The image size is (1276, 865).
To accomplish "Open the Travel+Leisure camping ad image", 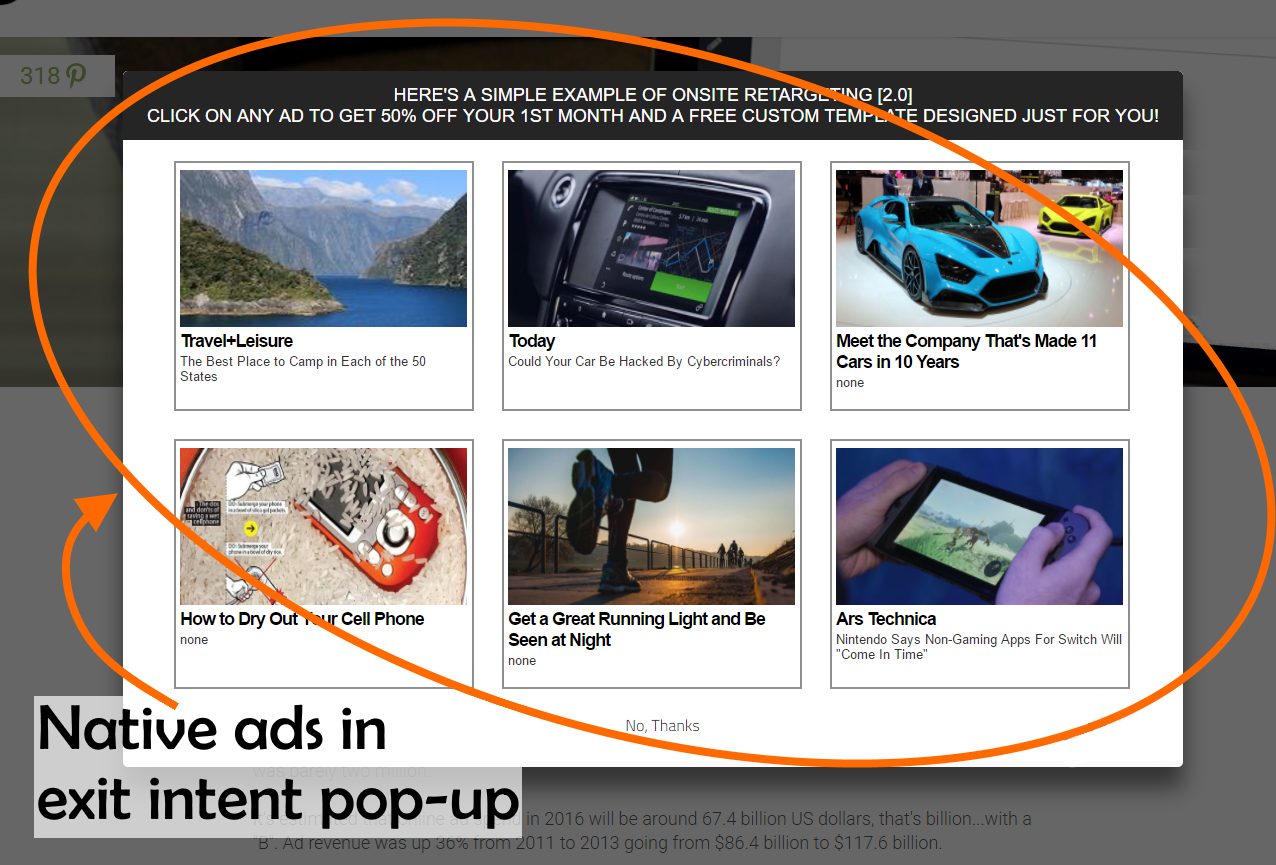I will 322,248.
